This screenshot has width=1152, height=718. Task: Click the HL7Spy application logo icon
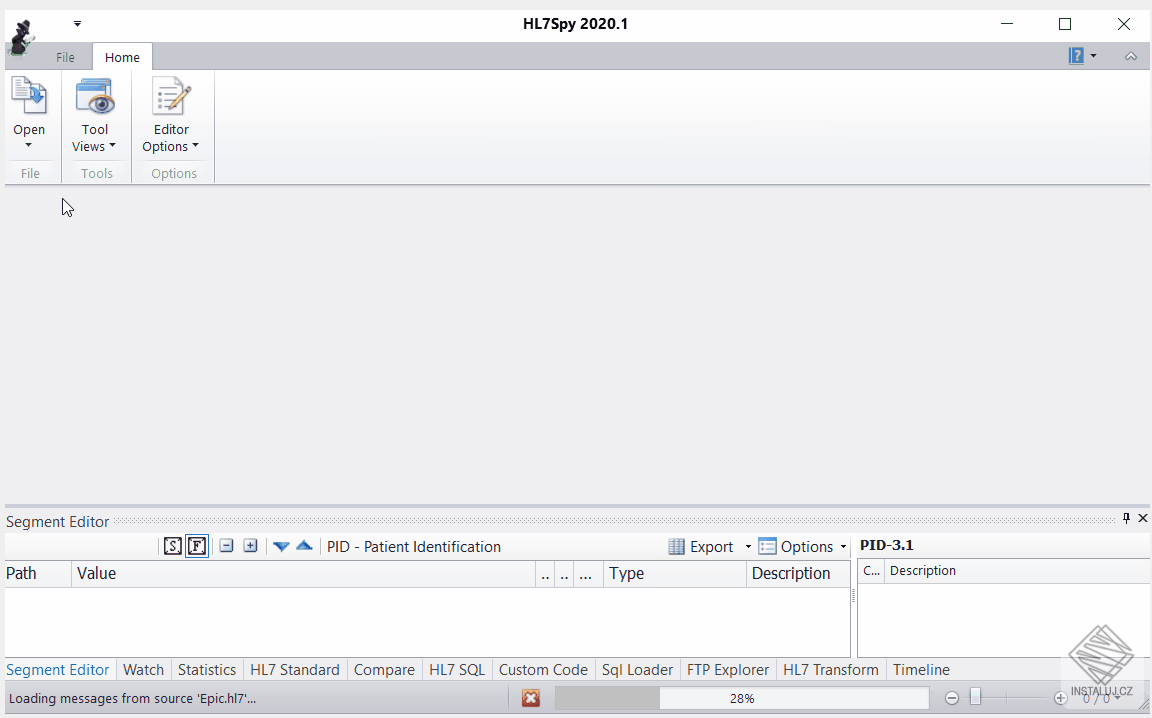[x=22, y=37]
